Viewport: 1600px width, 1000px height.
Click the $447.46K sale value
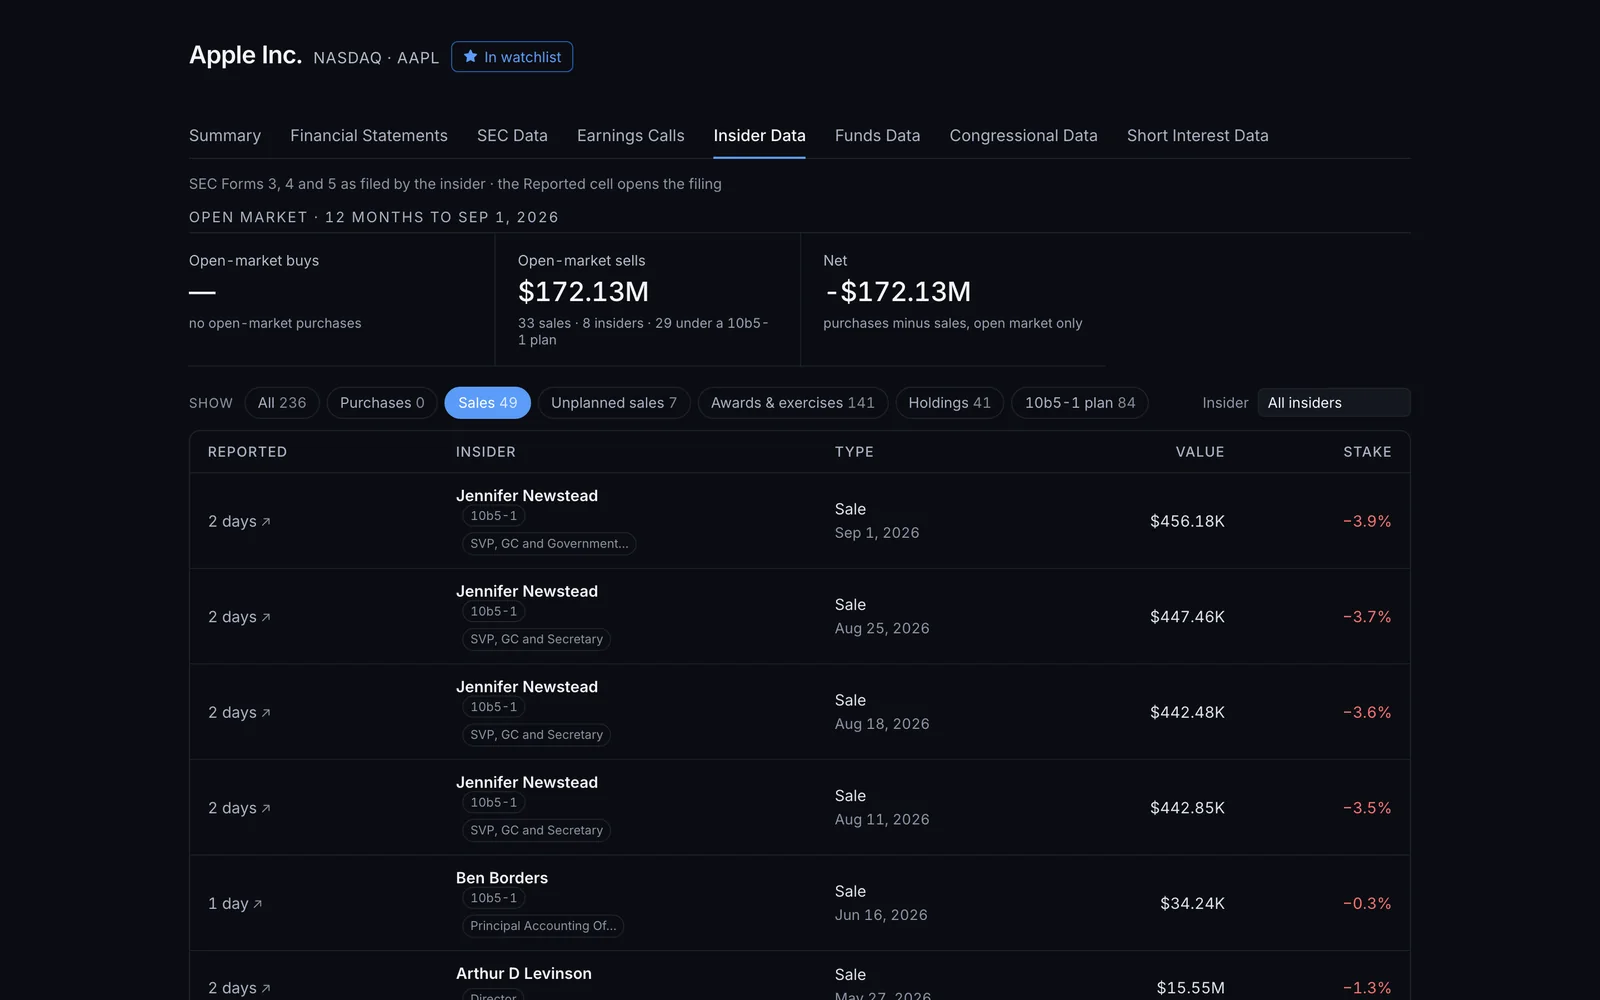point(1187,617)
